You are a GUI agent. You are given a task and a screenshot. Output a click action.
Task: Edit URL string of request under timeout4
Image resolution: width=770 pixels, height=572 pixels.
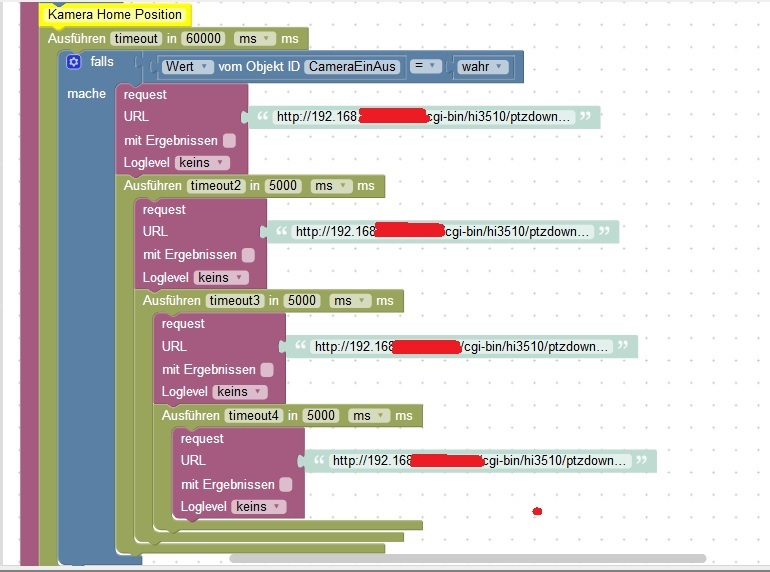click(x=480, y=461)
